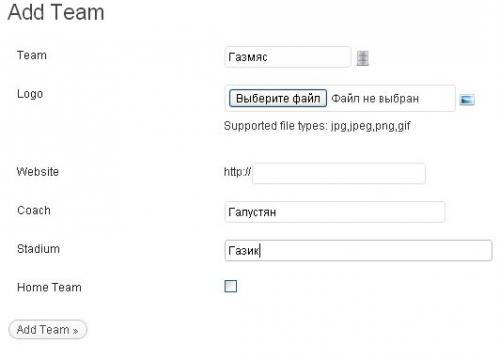Click the database icon beside Team field
Viewport: 500px width, 360px height.
click(363, 58)
